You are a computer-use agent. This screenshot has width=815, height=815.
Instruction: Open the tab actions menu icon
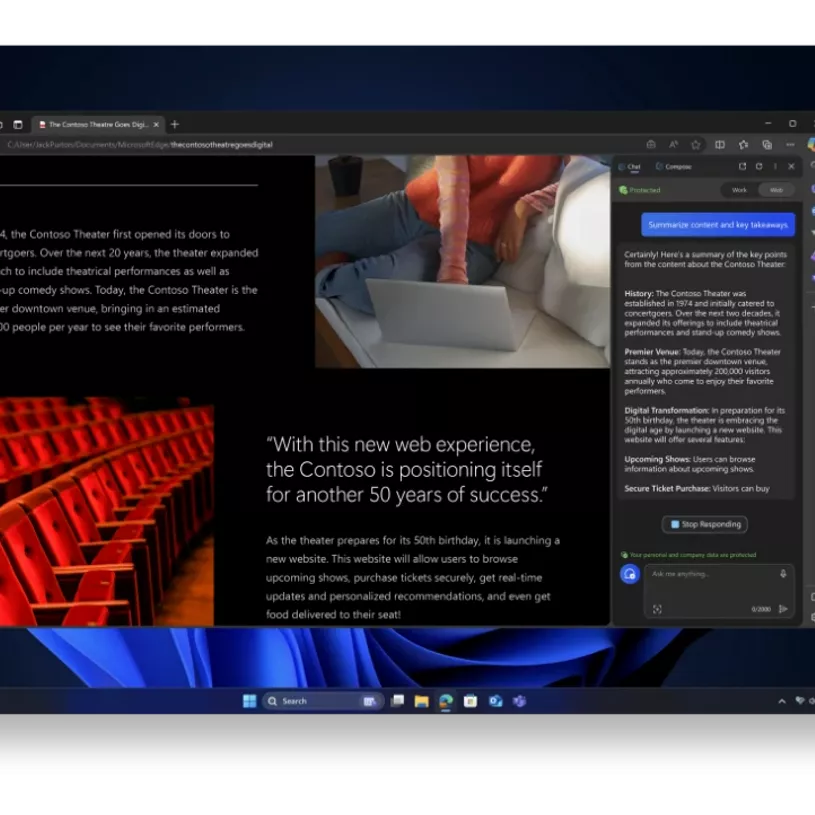(18, 125)
